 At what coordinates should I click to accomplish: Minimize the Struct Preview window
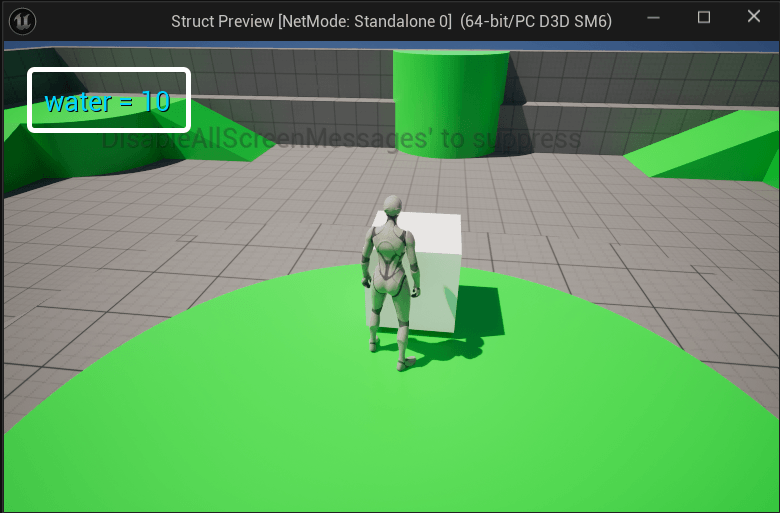click(654, 18)
